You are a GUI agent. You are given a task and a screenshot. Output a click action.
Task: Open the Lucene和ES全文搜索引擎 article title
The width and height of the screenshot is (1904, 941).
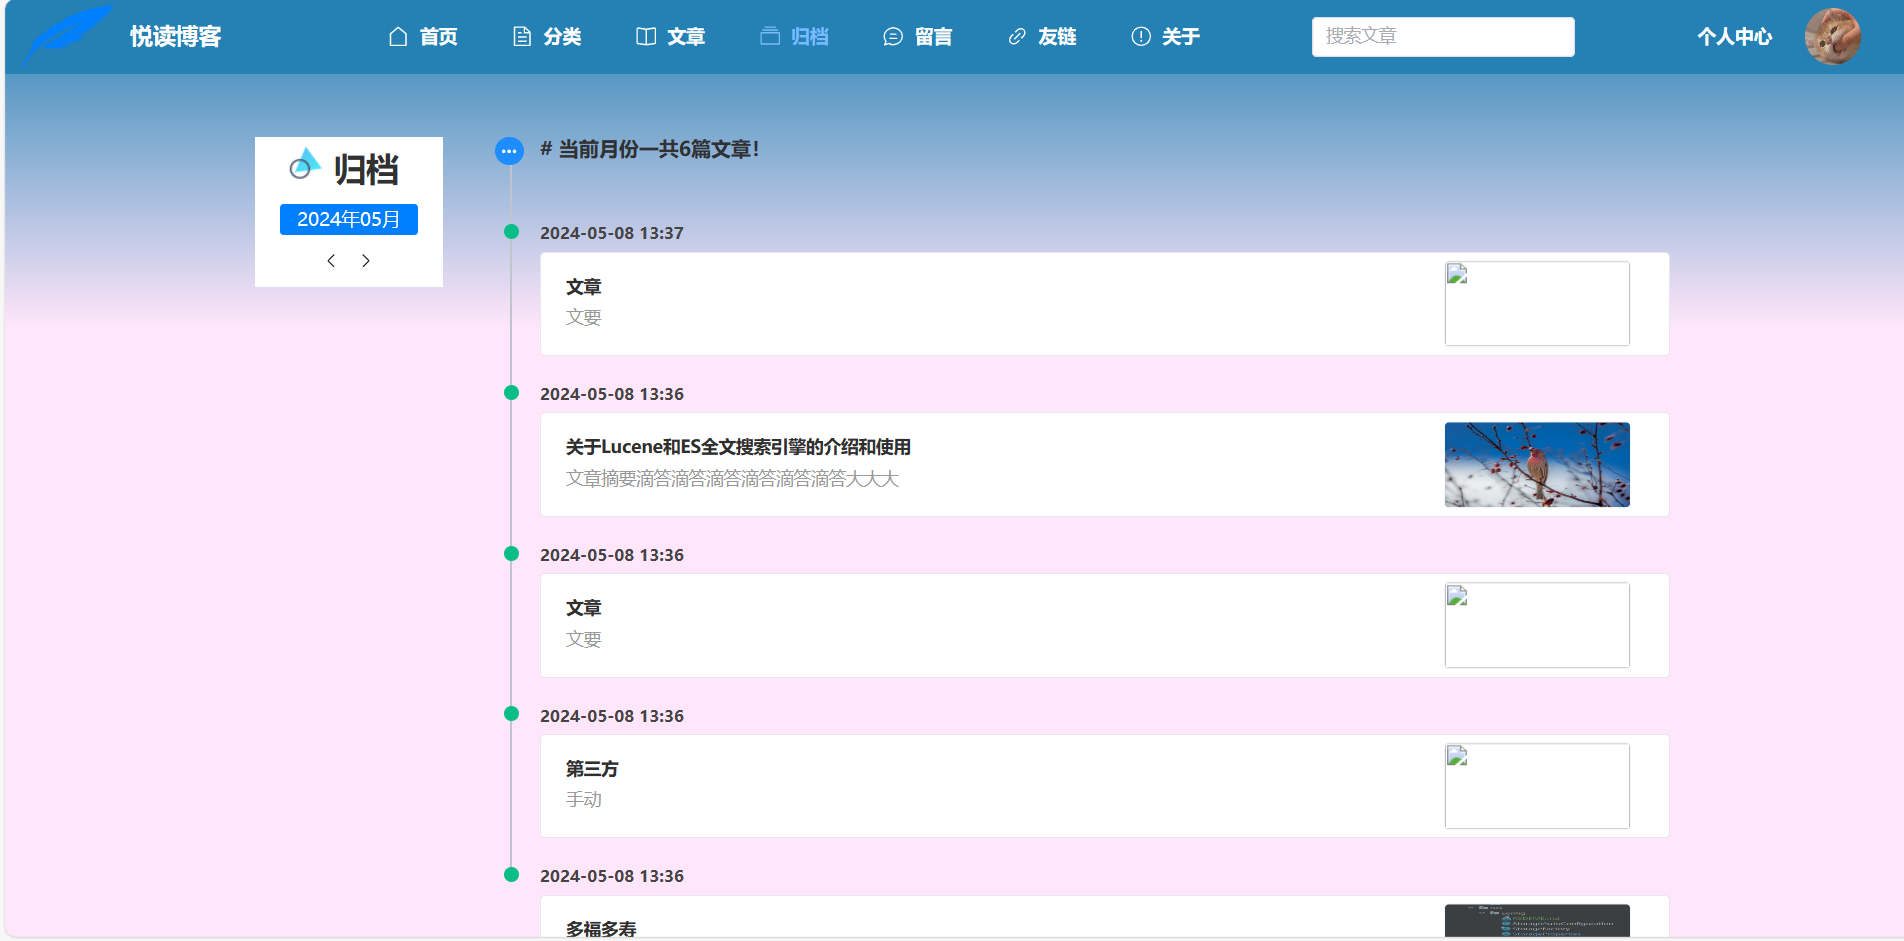[x=738, y=447]
